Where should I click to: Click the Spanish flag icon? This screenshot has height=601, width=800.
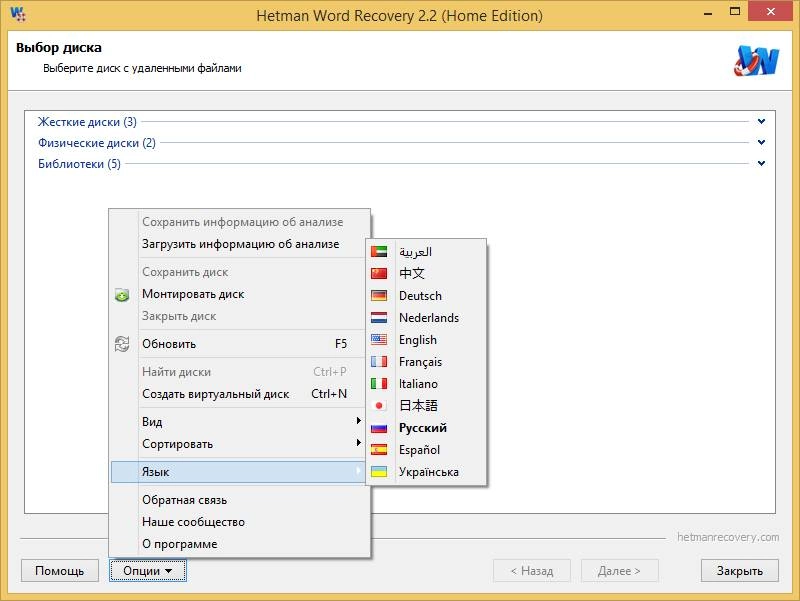(379, 449)
